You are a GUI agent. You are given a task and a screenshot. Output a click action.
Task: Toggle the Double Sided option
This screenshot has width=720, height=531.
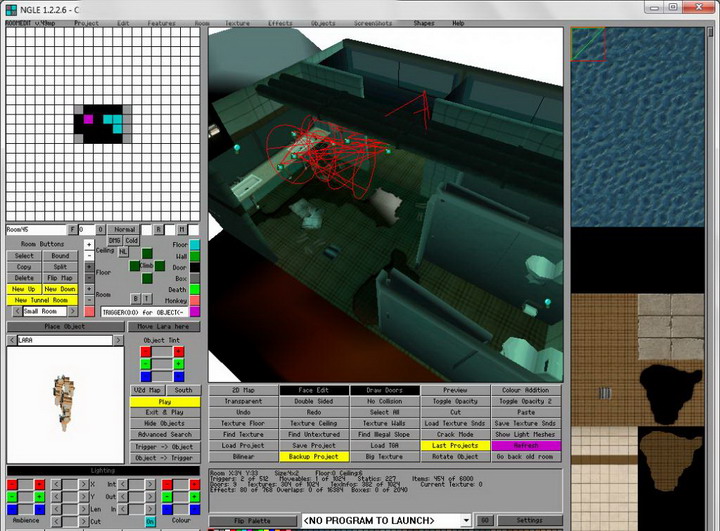[314, 401]
